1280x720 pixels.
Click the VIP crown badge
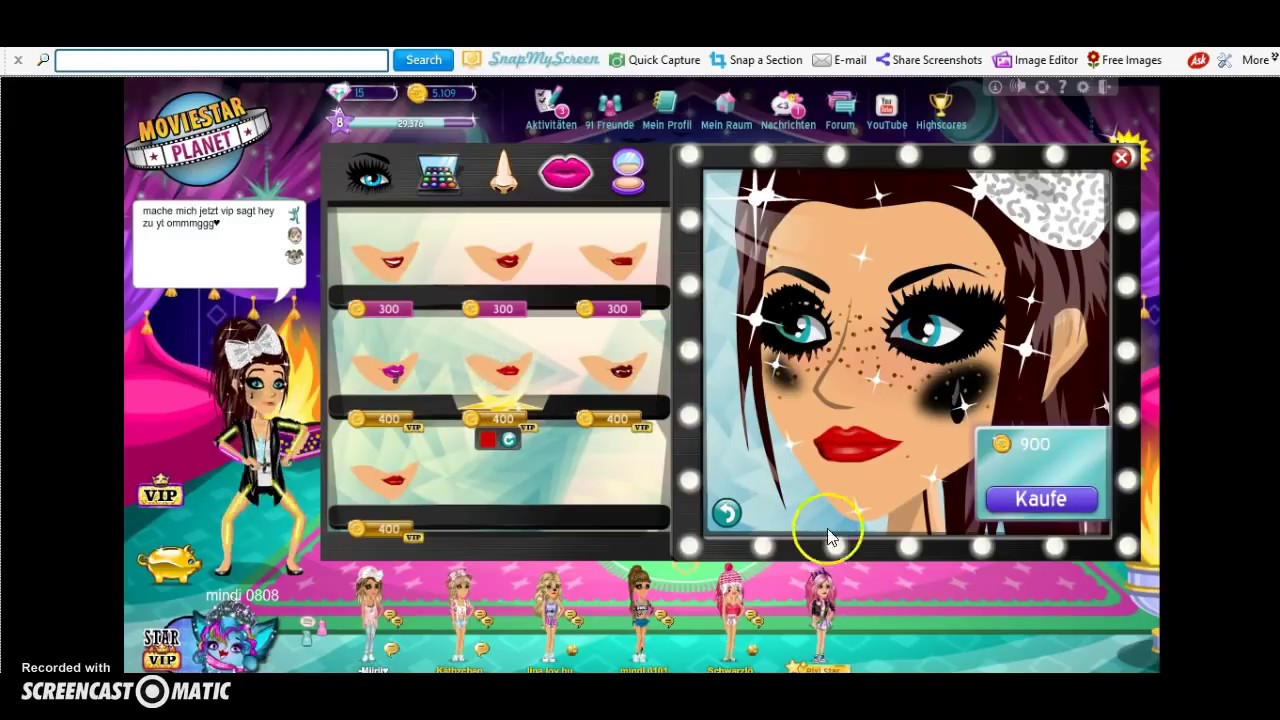coord(160,491)
